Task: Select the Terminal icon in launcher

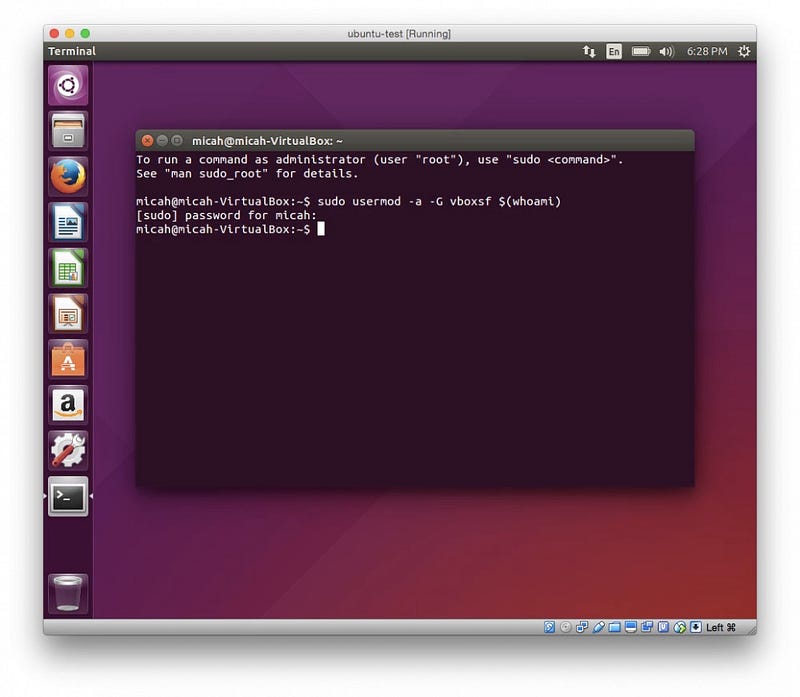Action: [68, 496]
